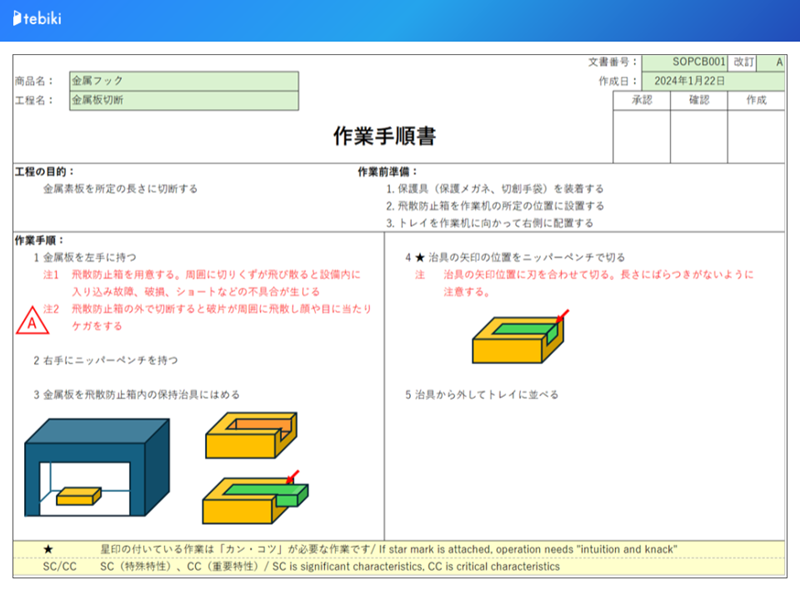Select the creation date cell 2024年1月22日
Image resolution: width=800 pixels, height=593 pixels.
coord(713,81)
